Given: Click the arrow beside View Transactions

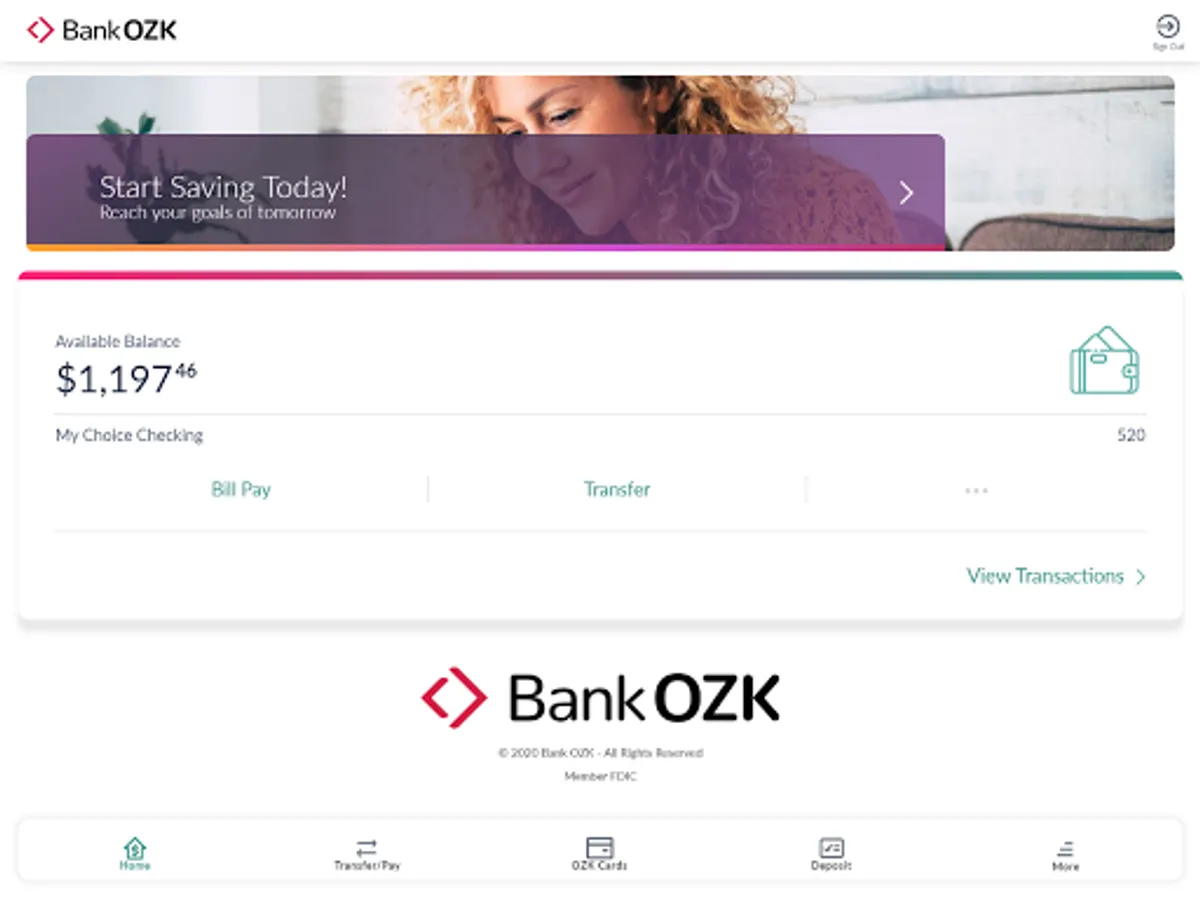Looking at the screenshot, I should pos(1140,577).
